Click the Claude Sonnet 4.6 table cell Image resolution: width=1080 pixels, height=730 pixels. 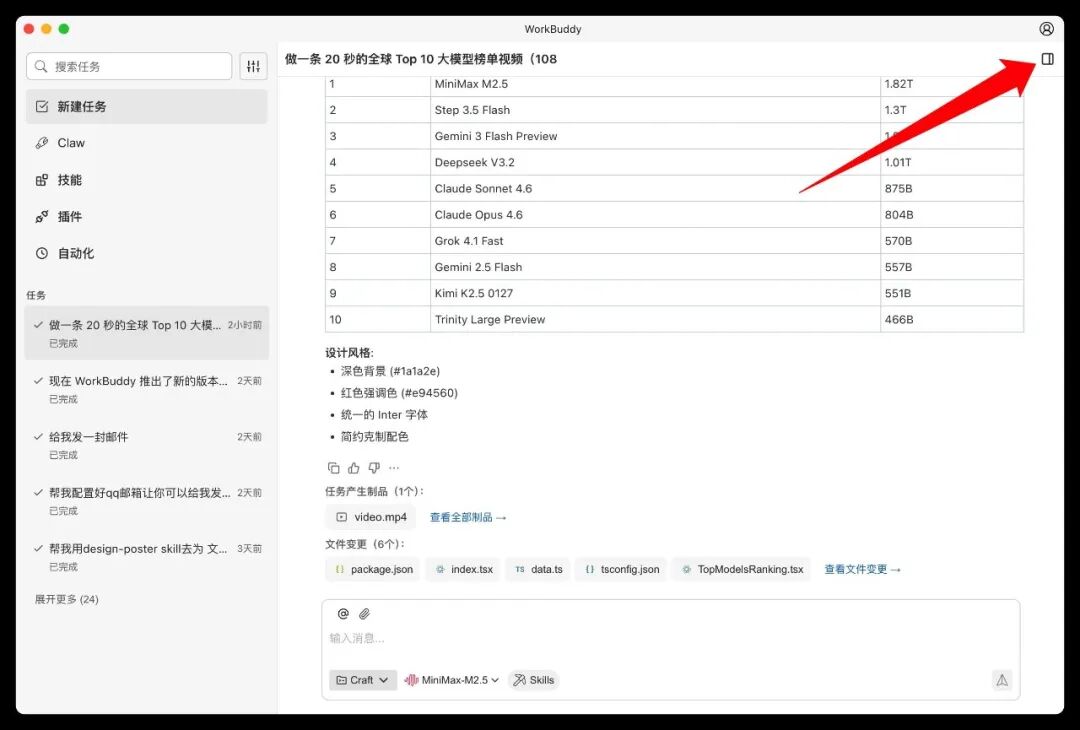coord(655,189)
